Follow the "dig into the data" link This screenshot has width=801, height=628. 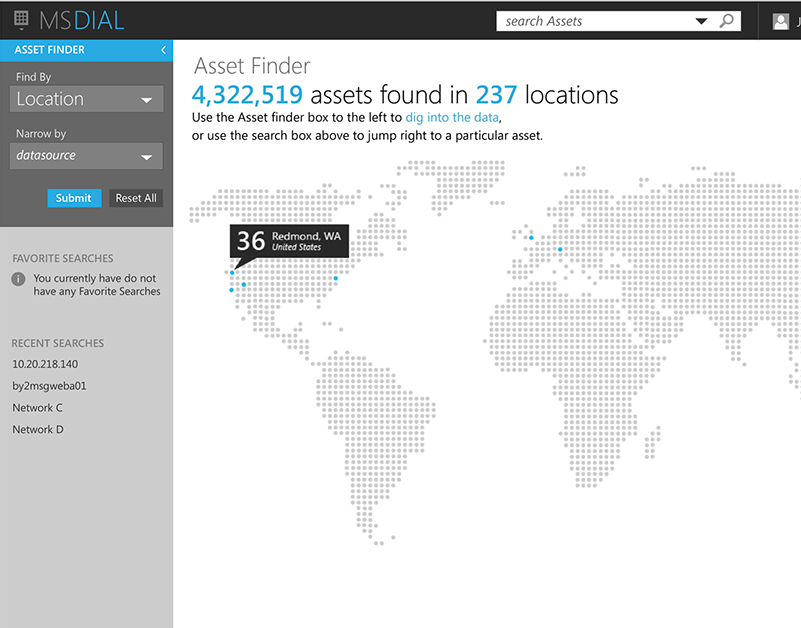[x=451, y=118]
